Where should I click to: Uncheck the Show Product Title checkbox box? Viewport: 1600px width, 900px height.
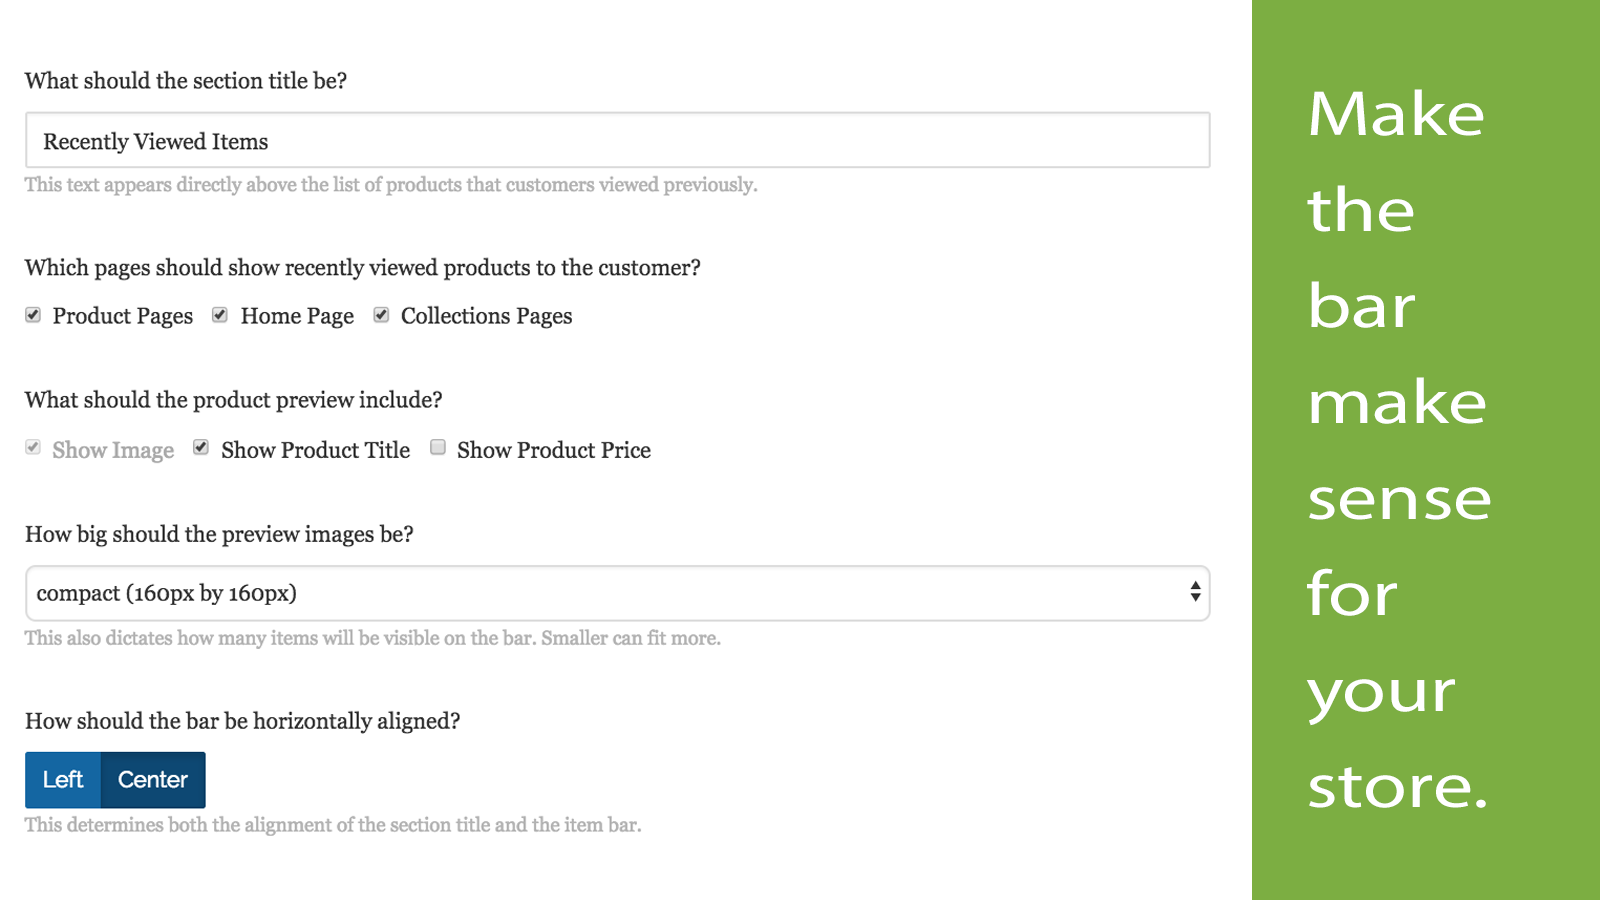pyautogui.click(x=201, y=447)
